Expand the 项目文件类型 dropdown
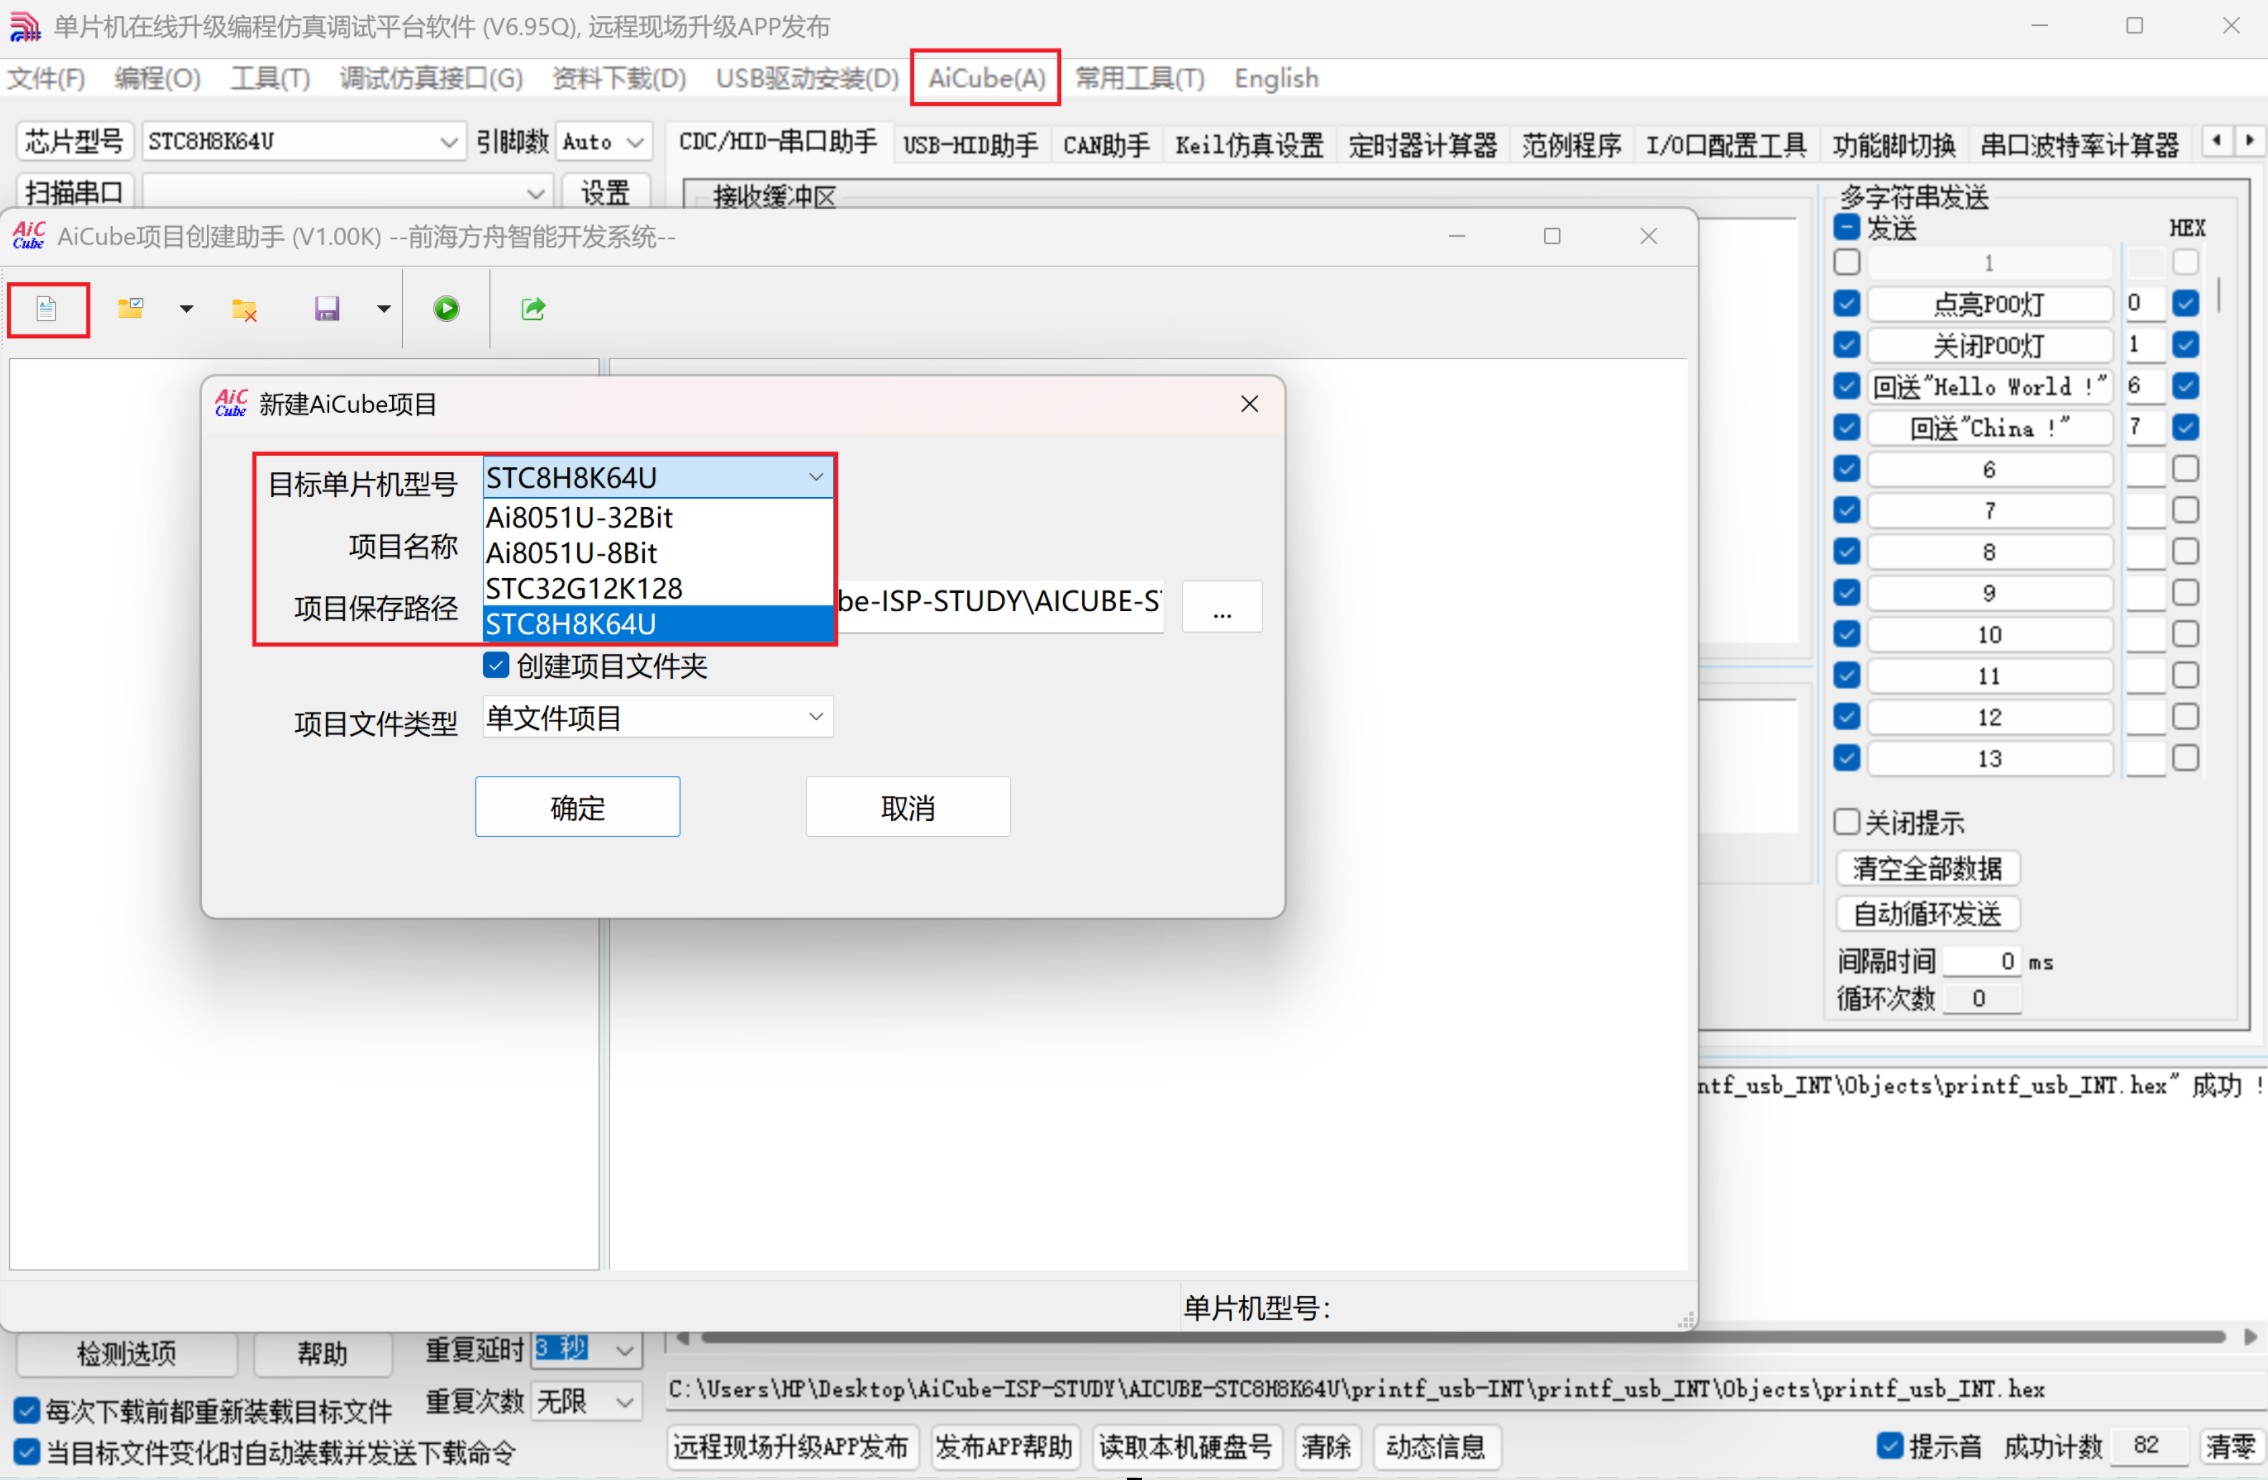This screenshot has width=2268, height=1480. tap(816, 717)
